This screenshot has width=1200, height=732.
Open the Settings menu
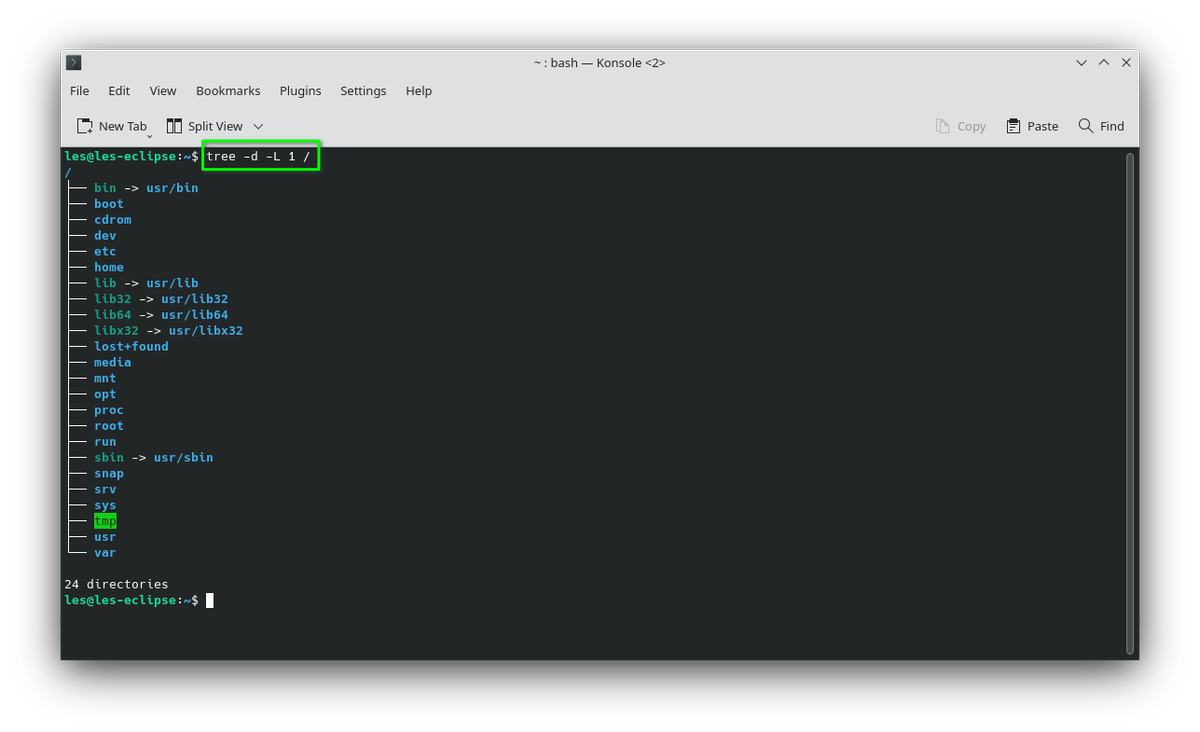click(x=363, y=90)
